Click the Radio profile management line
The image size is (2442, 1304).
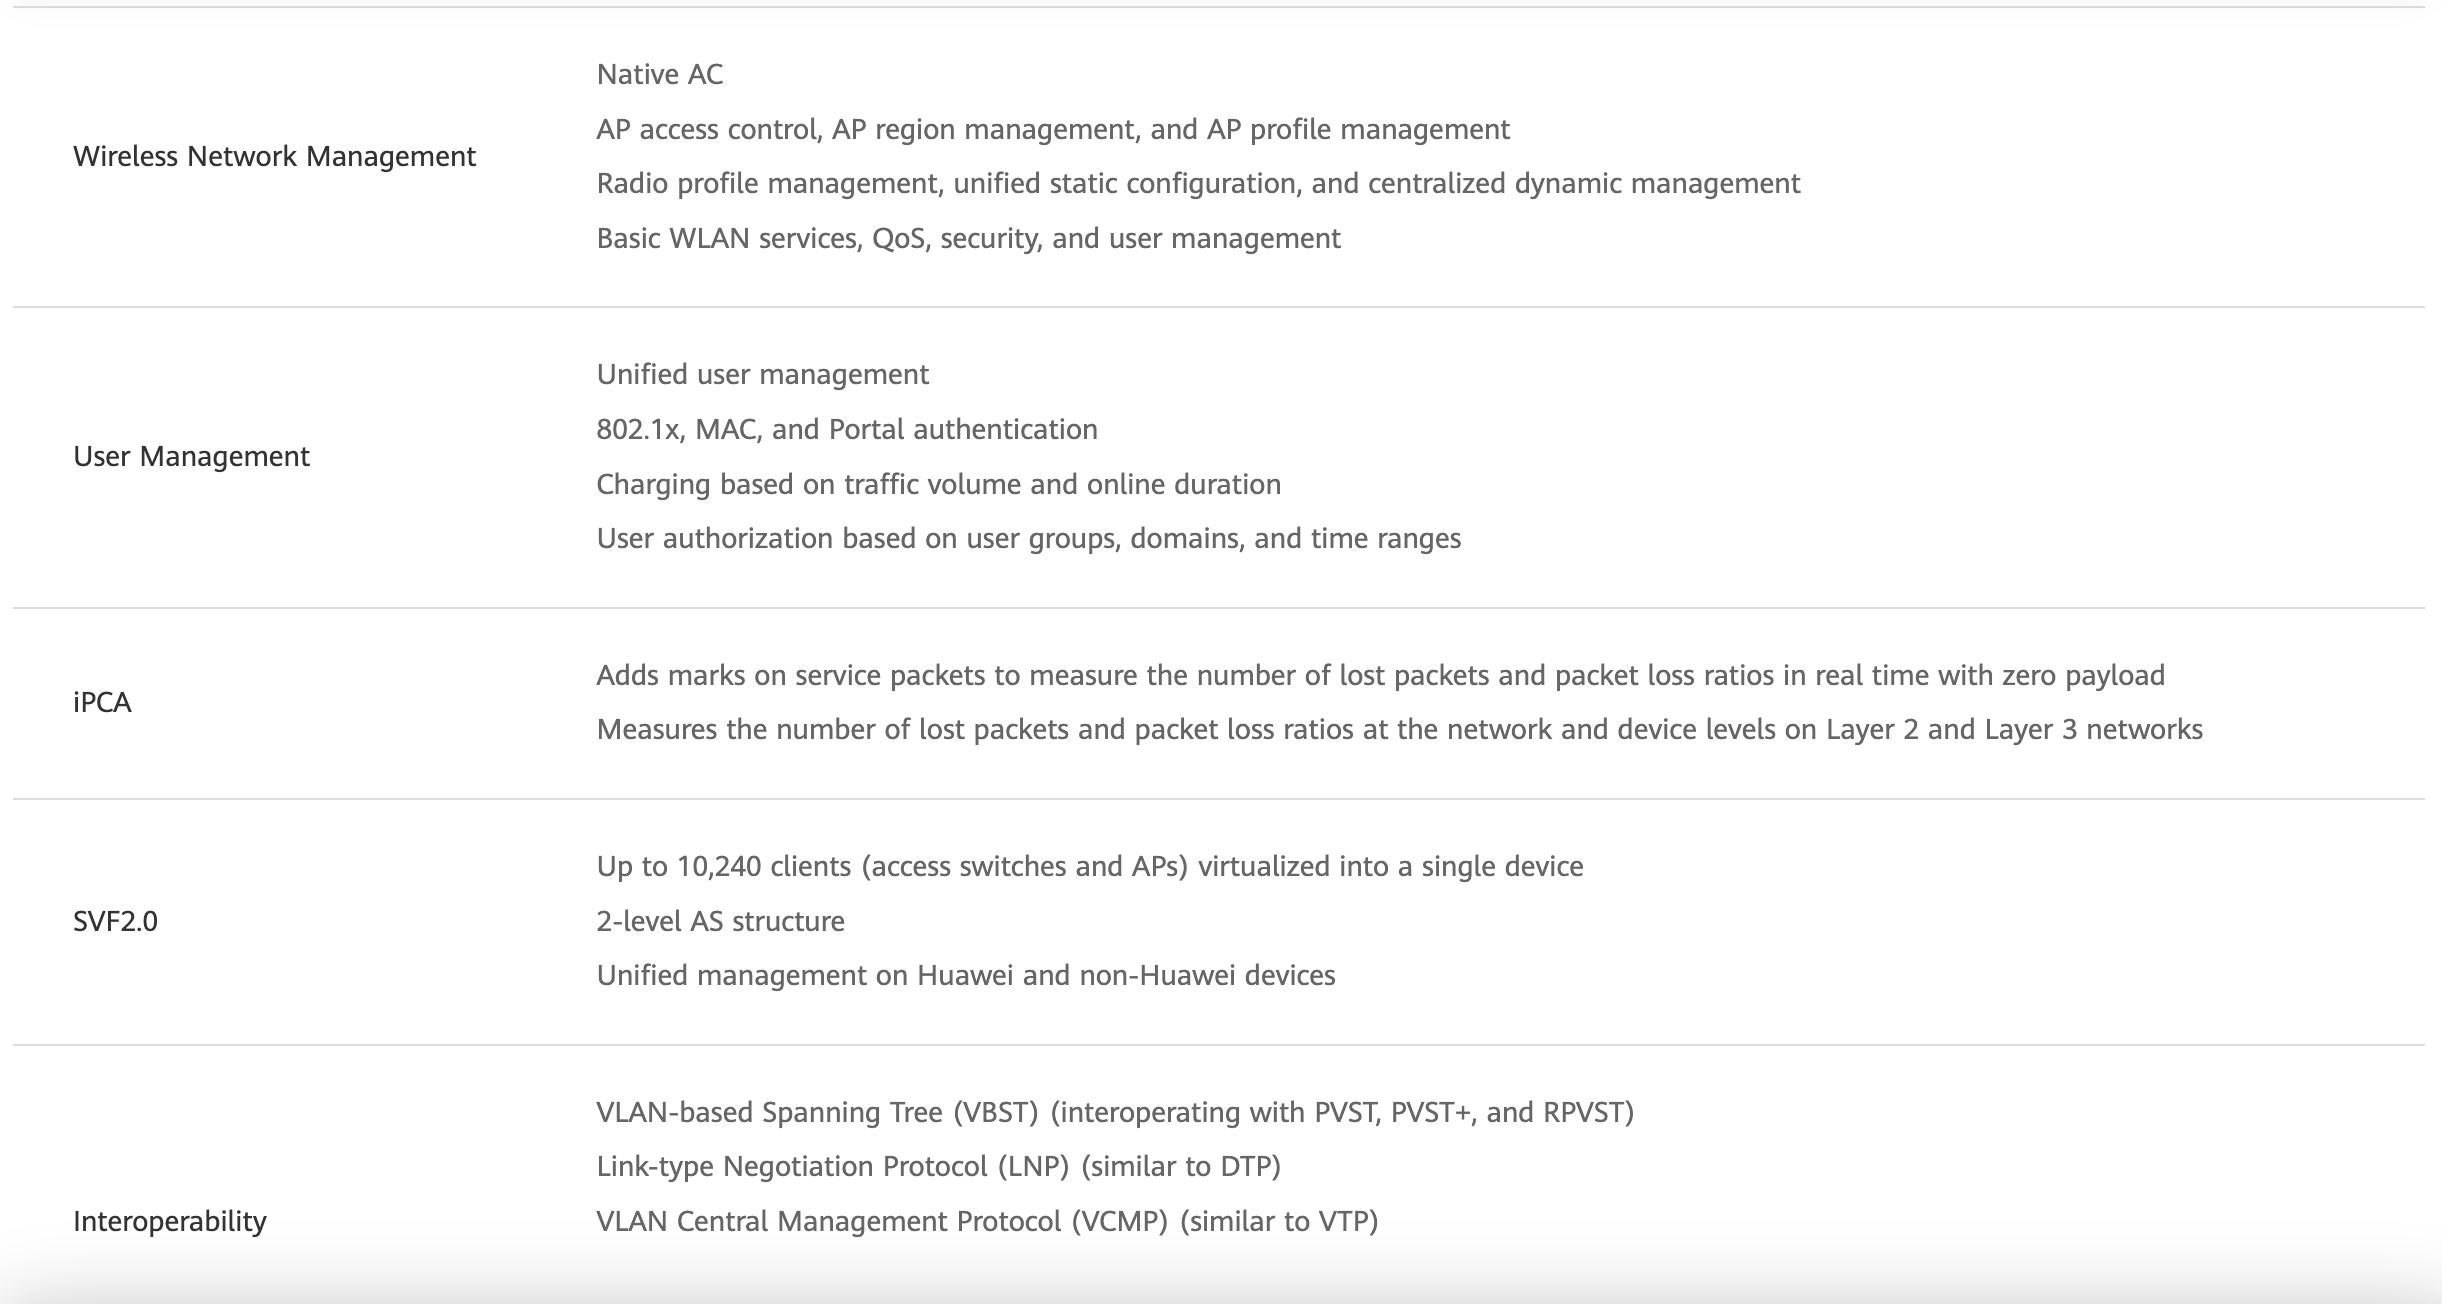(1197, 184)
